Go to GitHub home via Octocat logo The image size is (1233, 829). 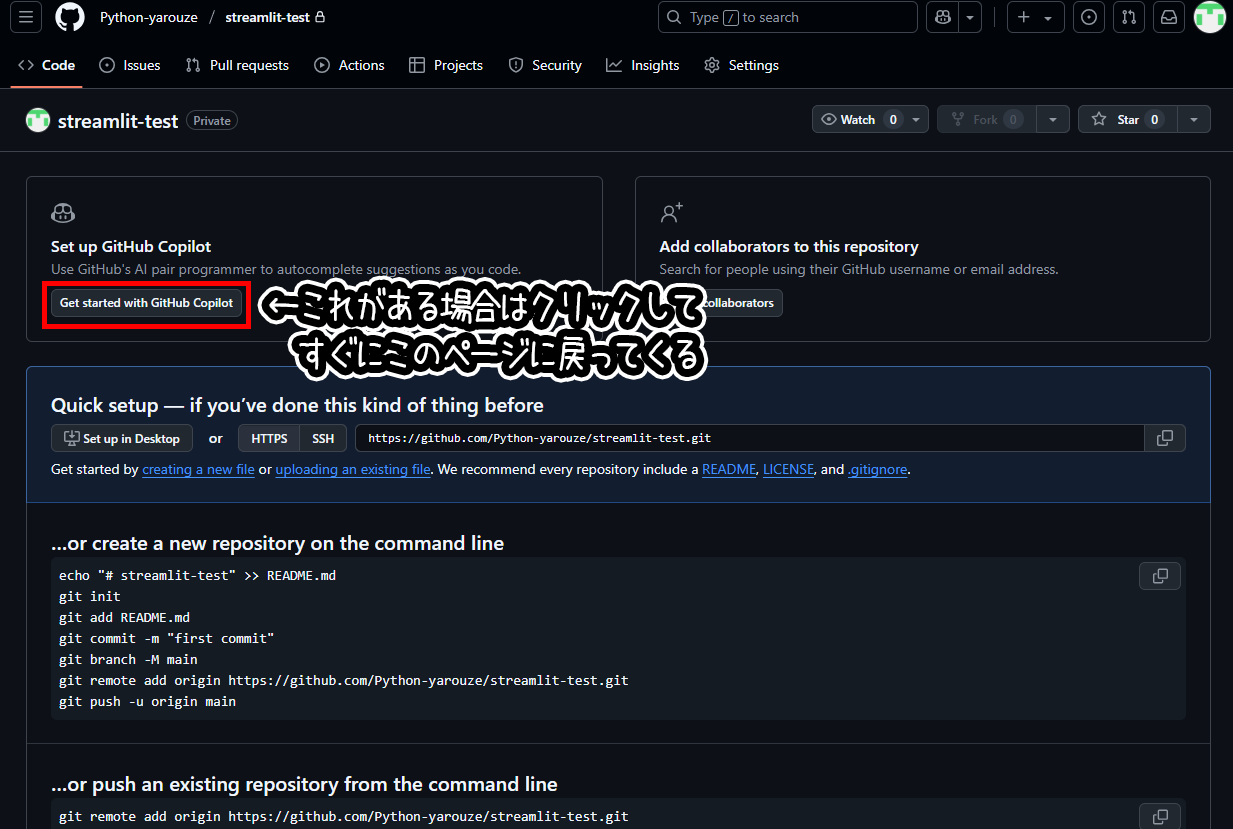pyautogui.click(x=70, y=17)
